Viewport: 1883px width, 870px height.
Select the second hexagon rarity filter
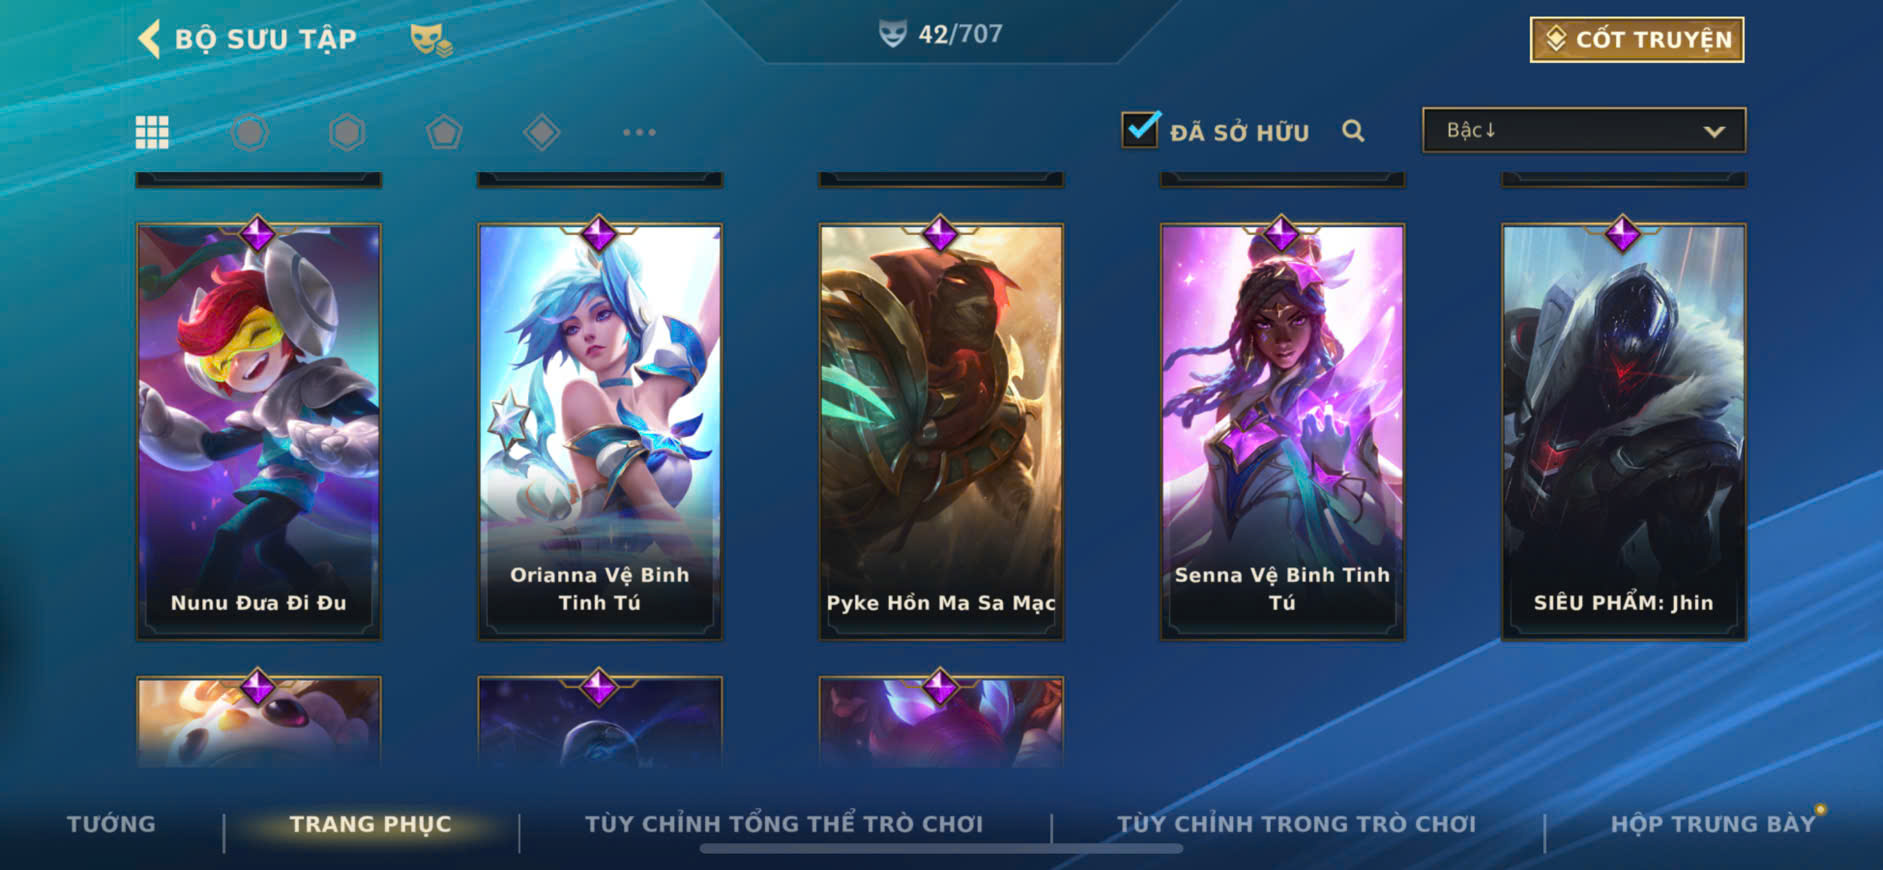click(347, 132)
